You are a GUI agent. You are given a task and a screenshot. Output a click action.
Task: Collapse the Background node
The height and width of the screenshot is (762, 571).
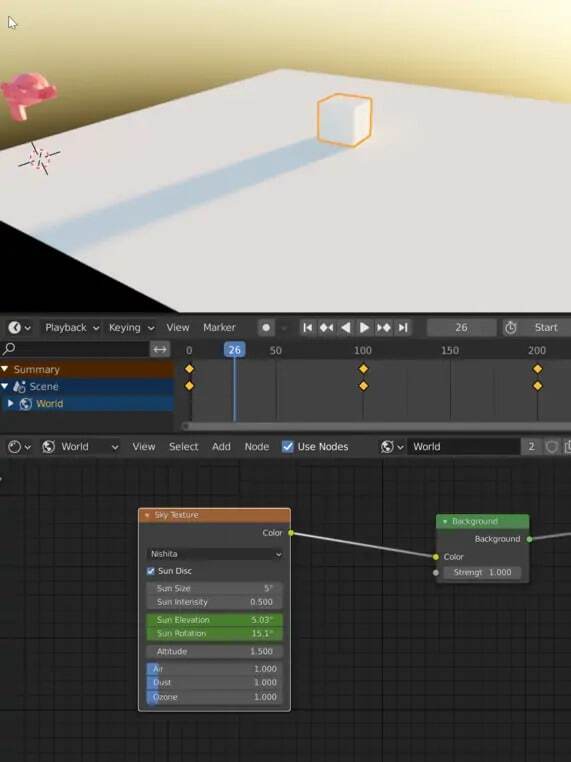pos(444,521)
